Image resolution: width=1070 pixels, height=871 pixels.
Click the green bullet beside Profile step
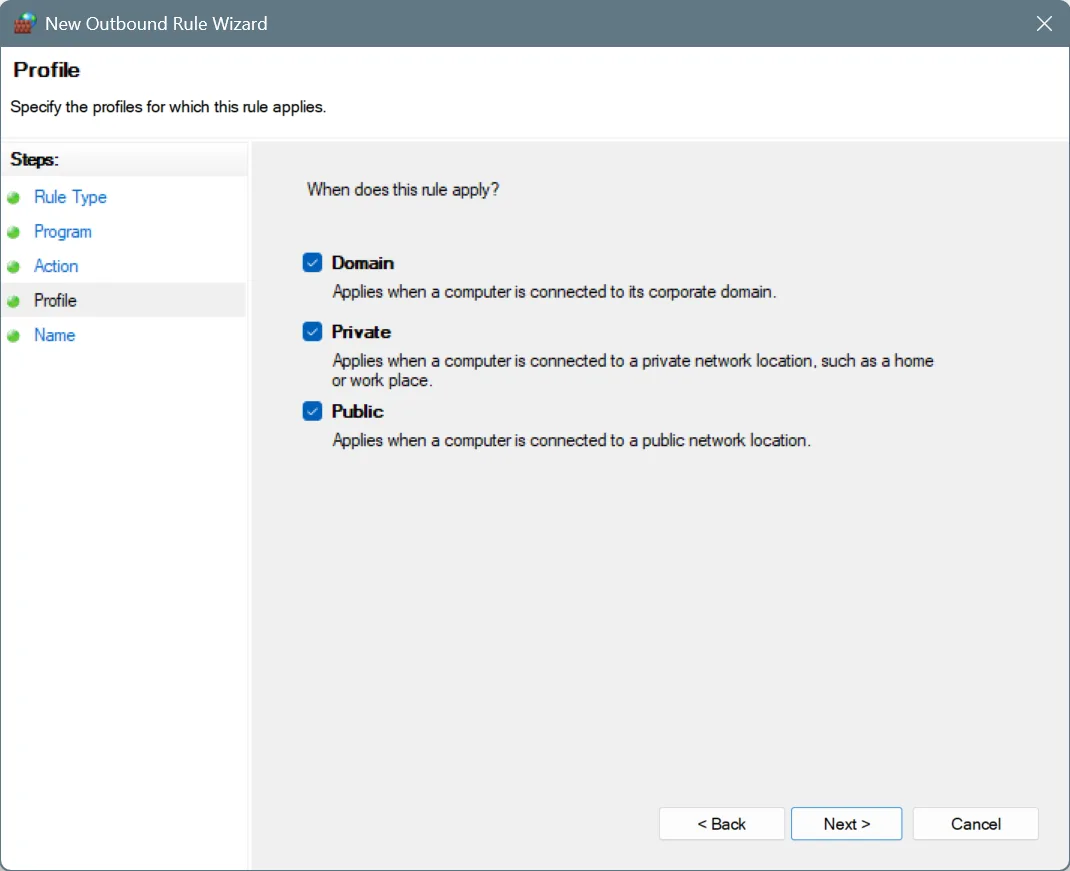14,301
